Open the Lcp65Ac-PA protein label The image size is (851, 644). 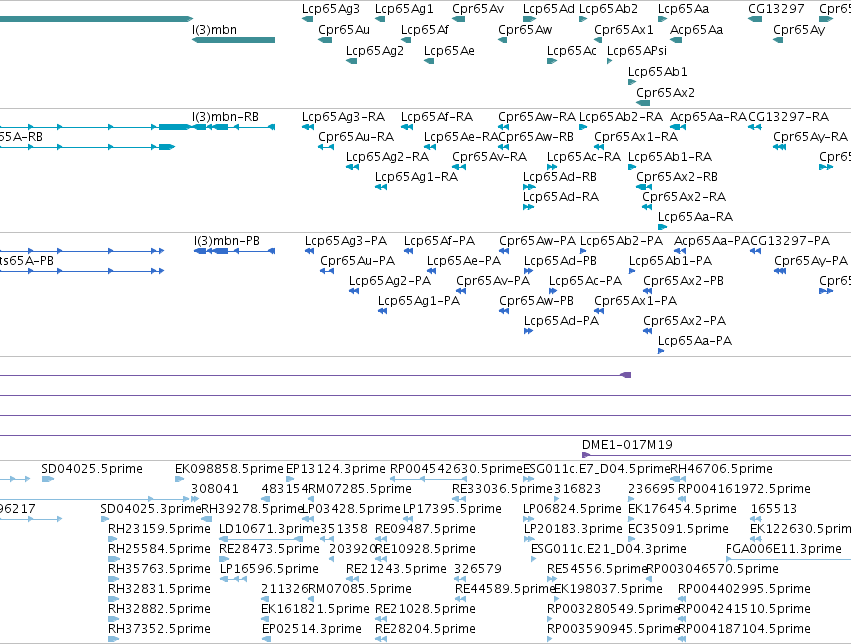585,280
